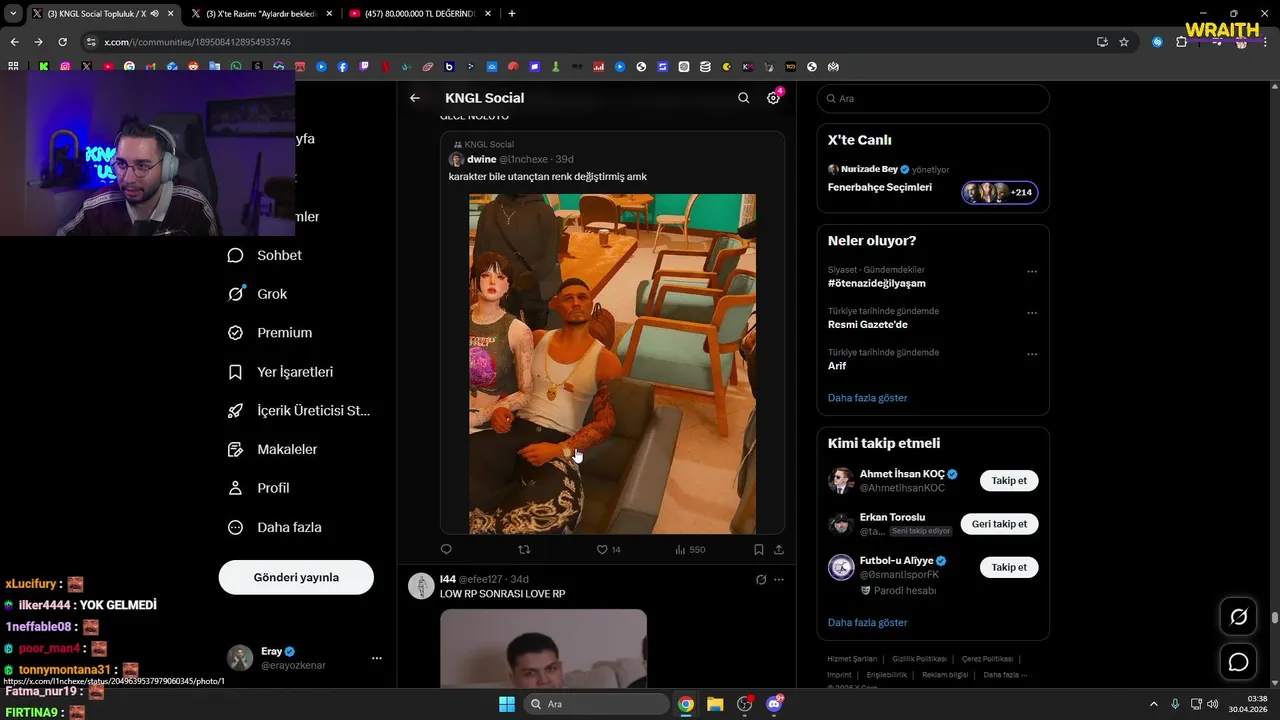
Task: Open the I44 post media thumbnail
Action: 543,648
